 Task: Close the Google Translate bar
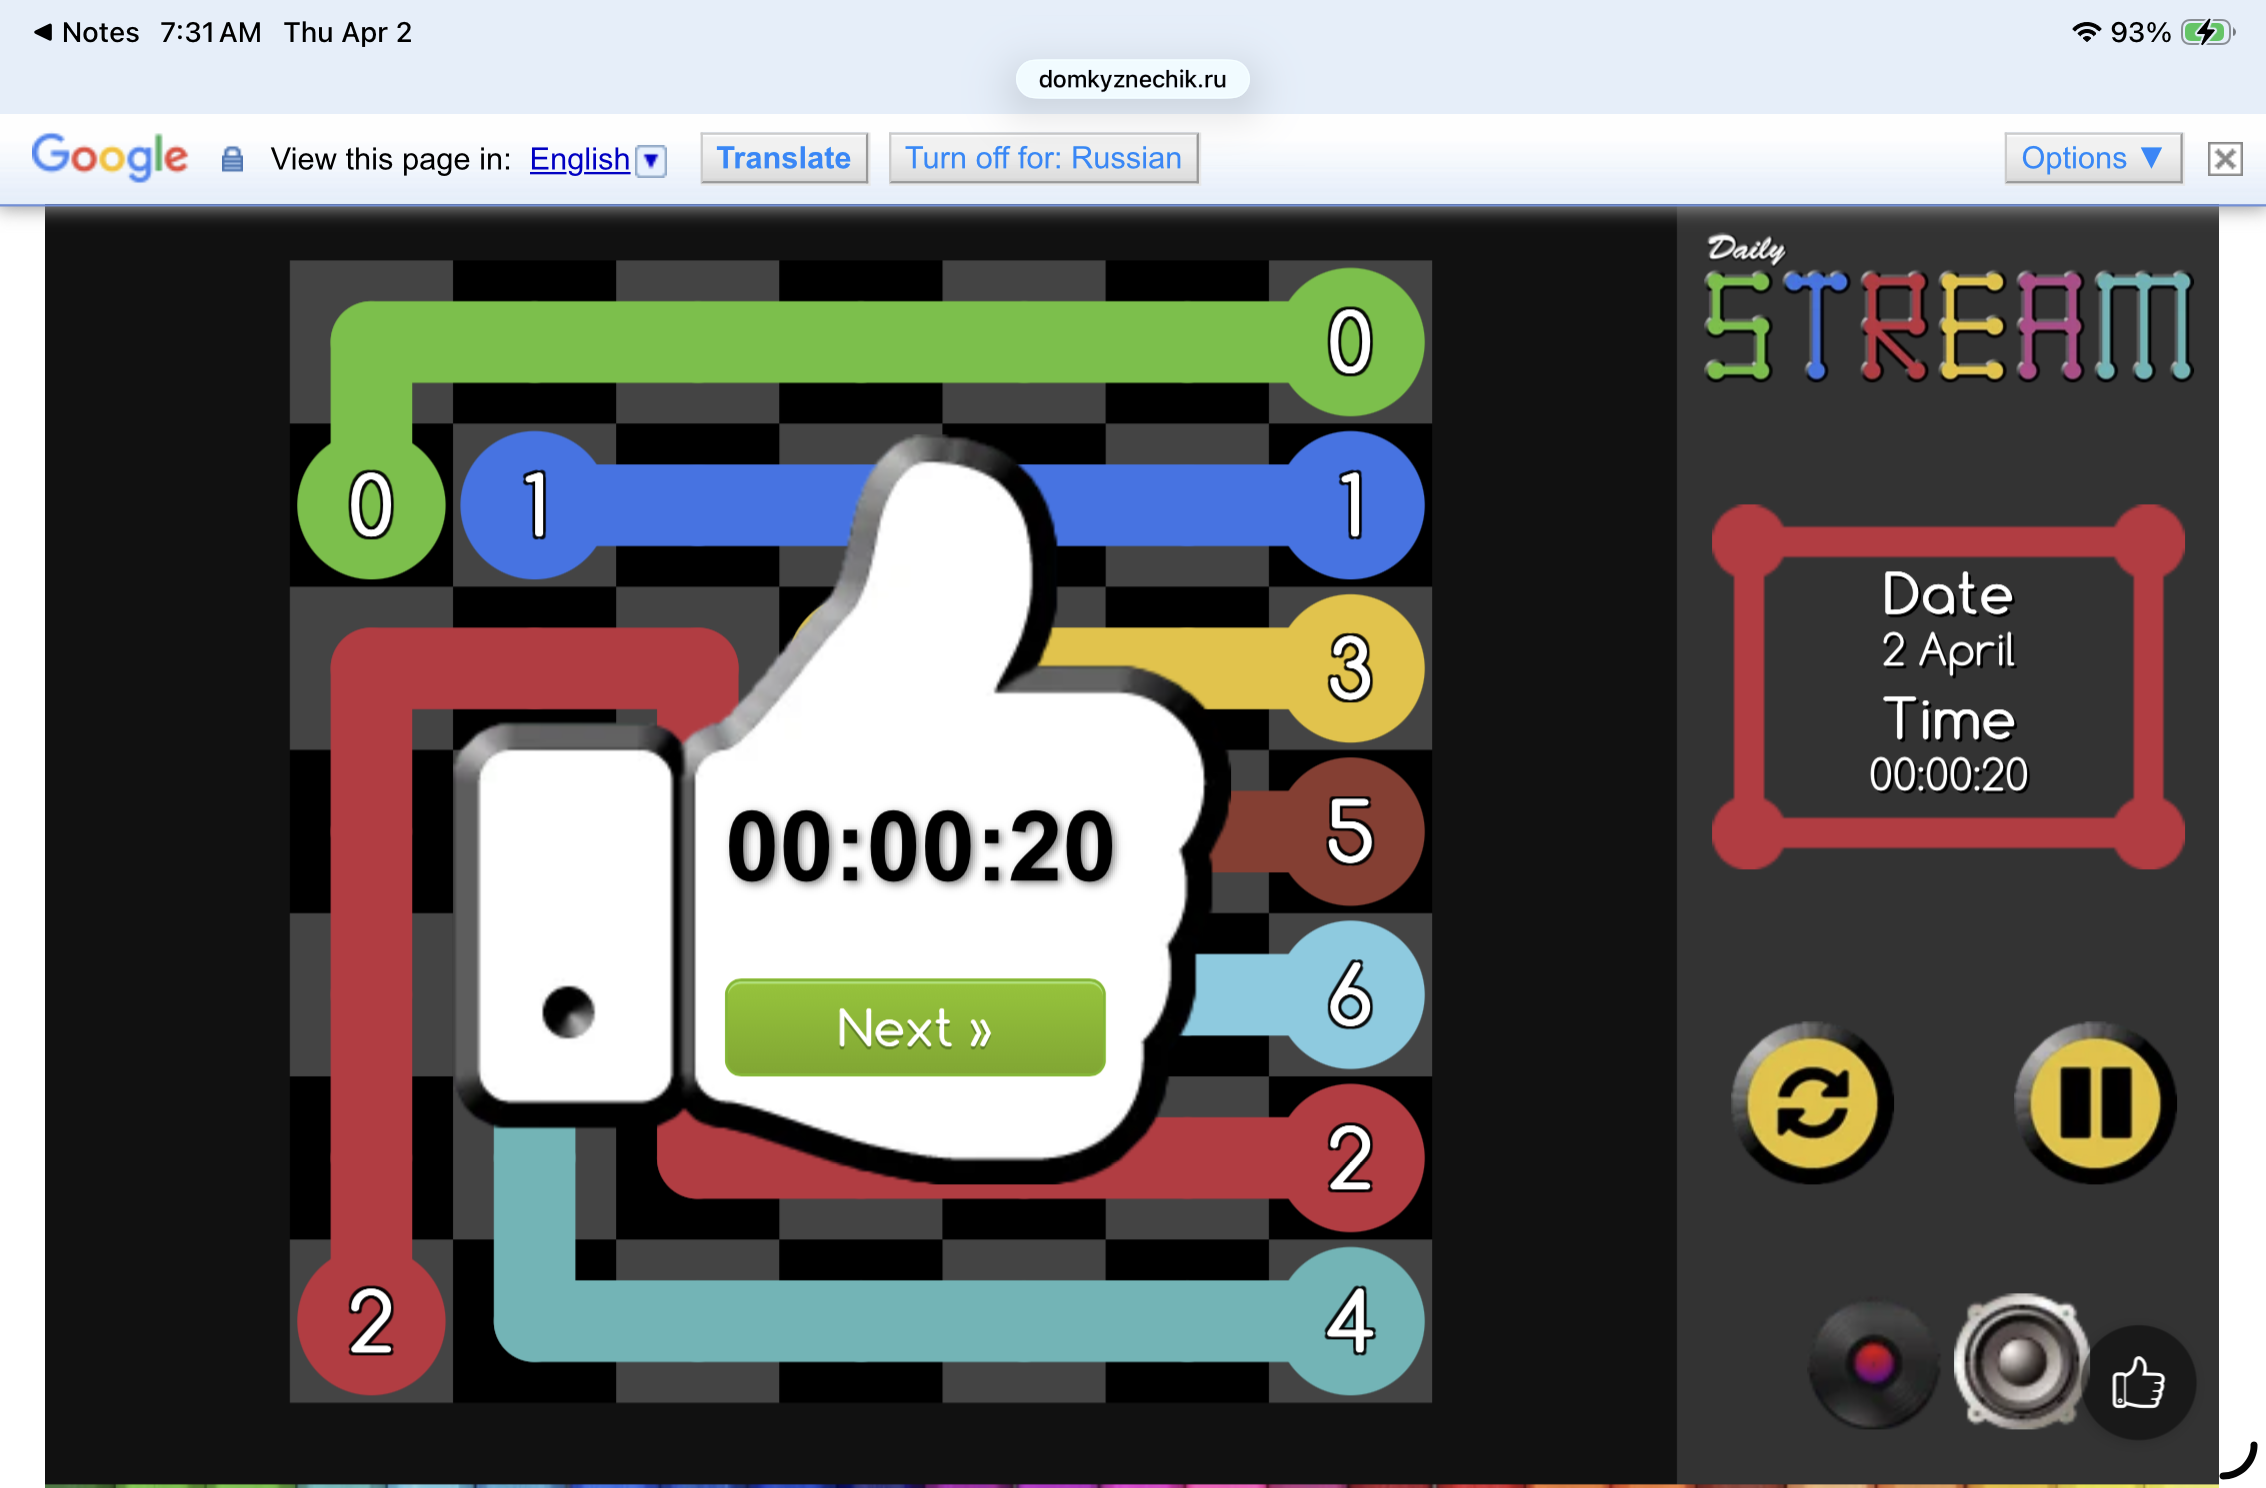click(2224, 159)
